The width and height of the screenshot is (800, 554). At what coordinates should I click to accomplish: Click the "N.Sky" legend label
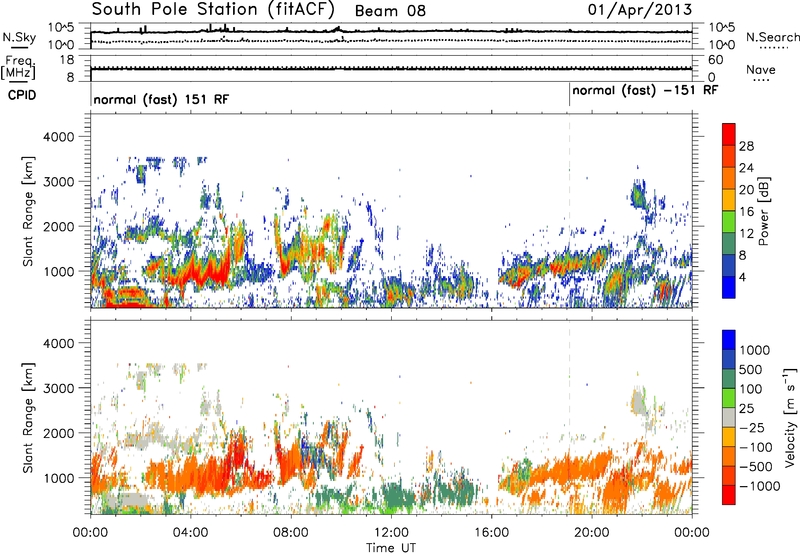click(19, 37)
